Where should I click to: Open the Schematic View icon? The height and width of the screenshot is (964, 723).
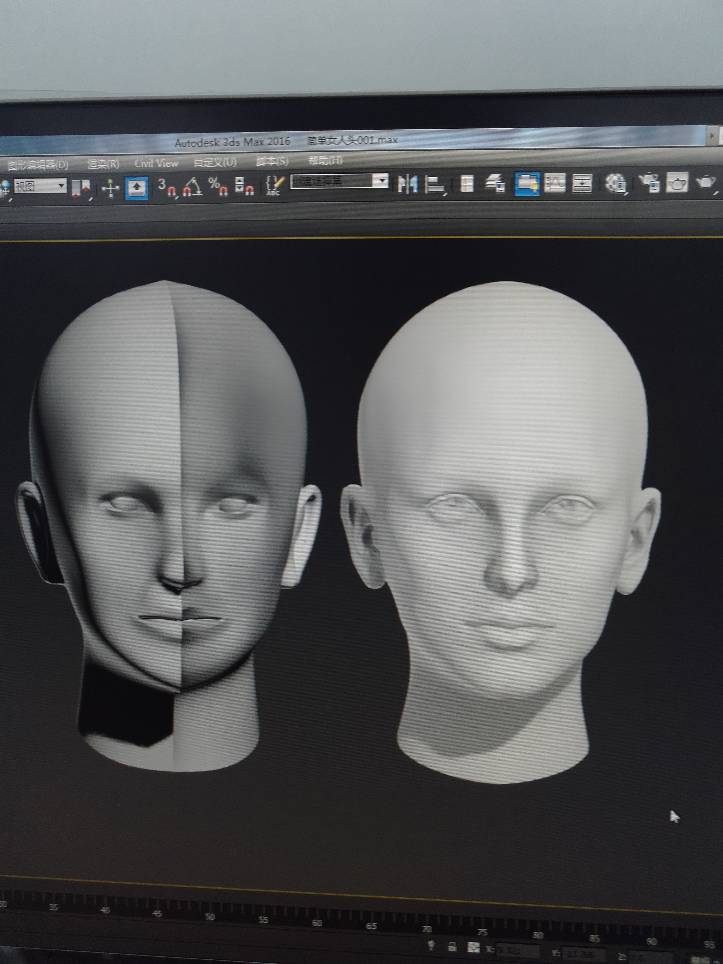coord(582,183)
